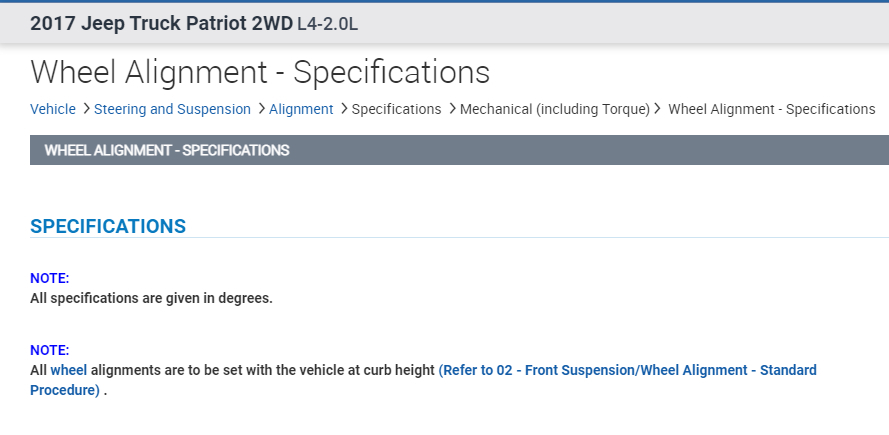Click the Wheel Alignment - Specifications breadcrumb
Image resolution: width=889 pixels, height=435 pixels.
point(771,109)
